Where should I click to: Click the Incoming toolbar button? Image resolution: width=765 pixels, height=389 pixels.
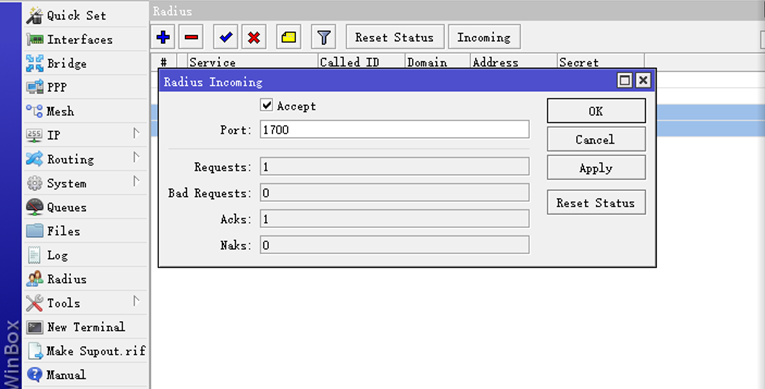tap(484, 37)
